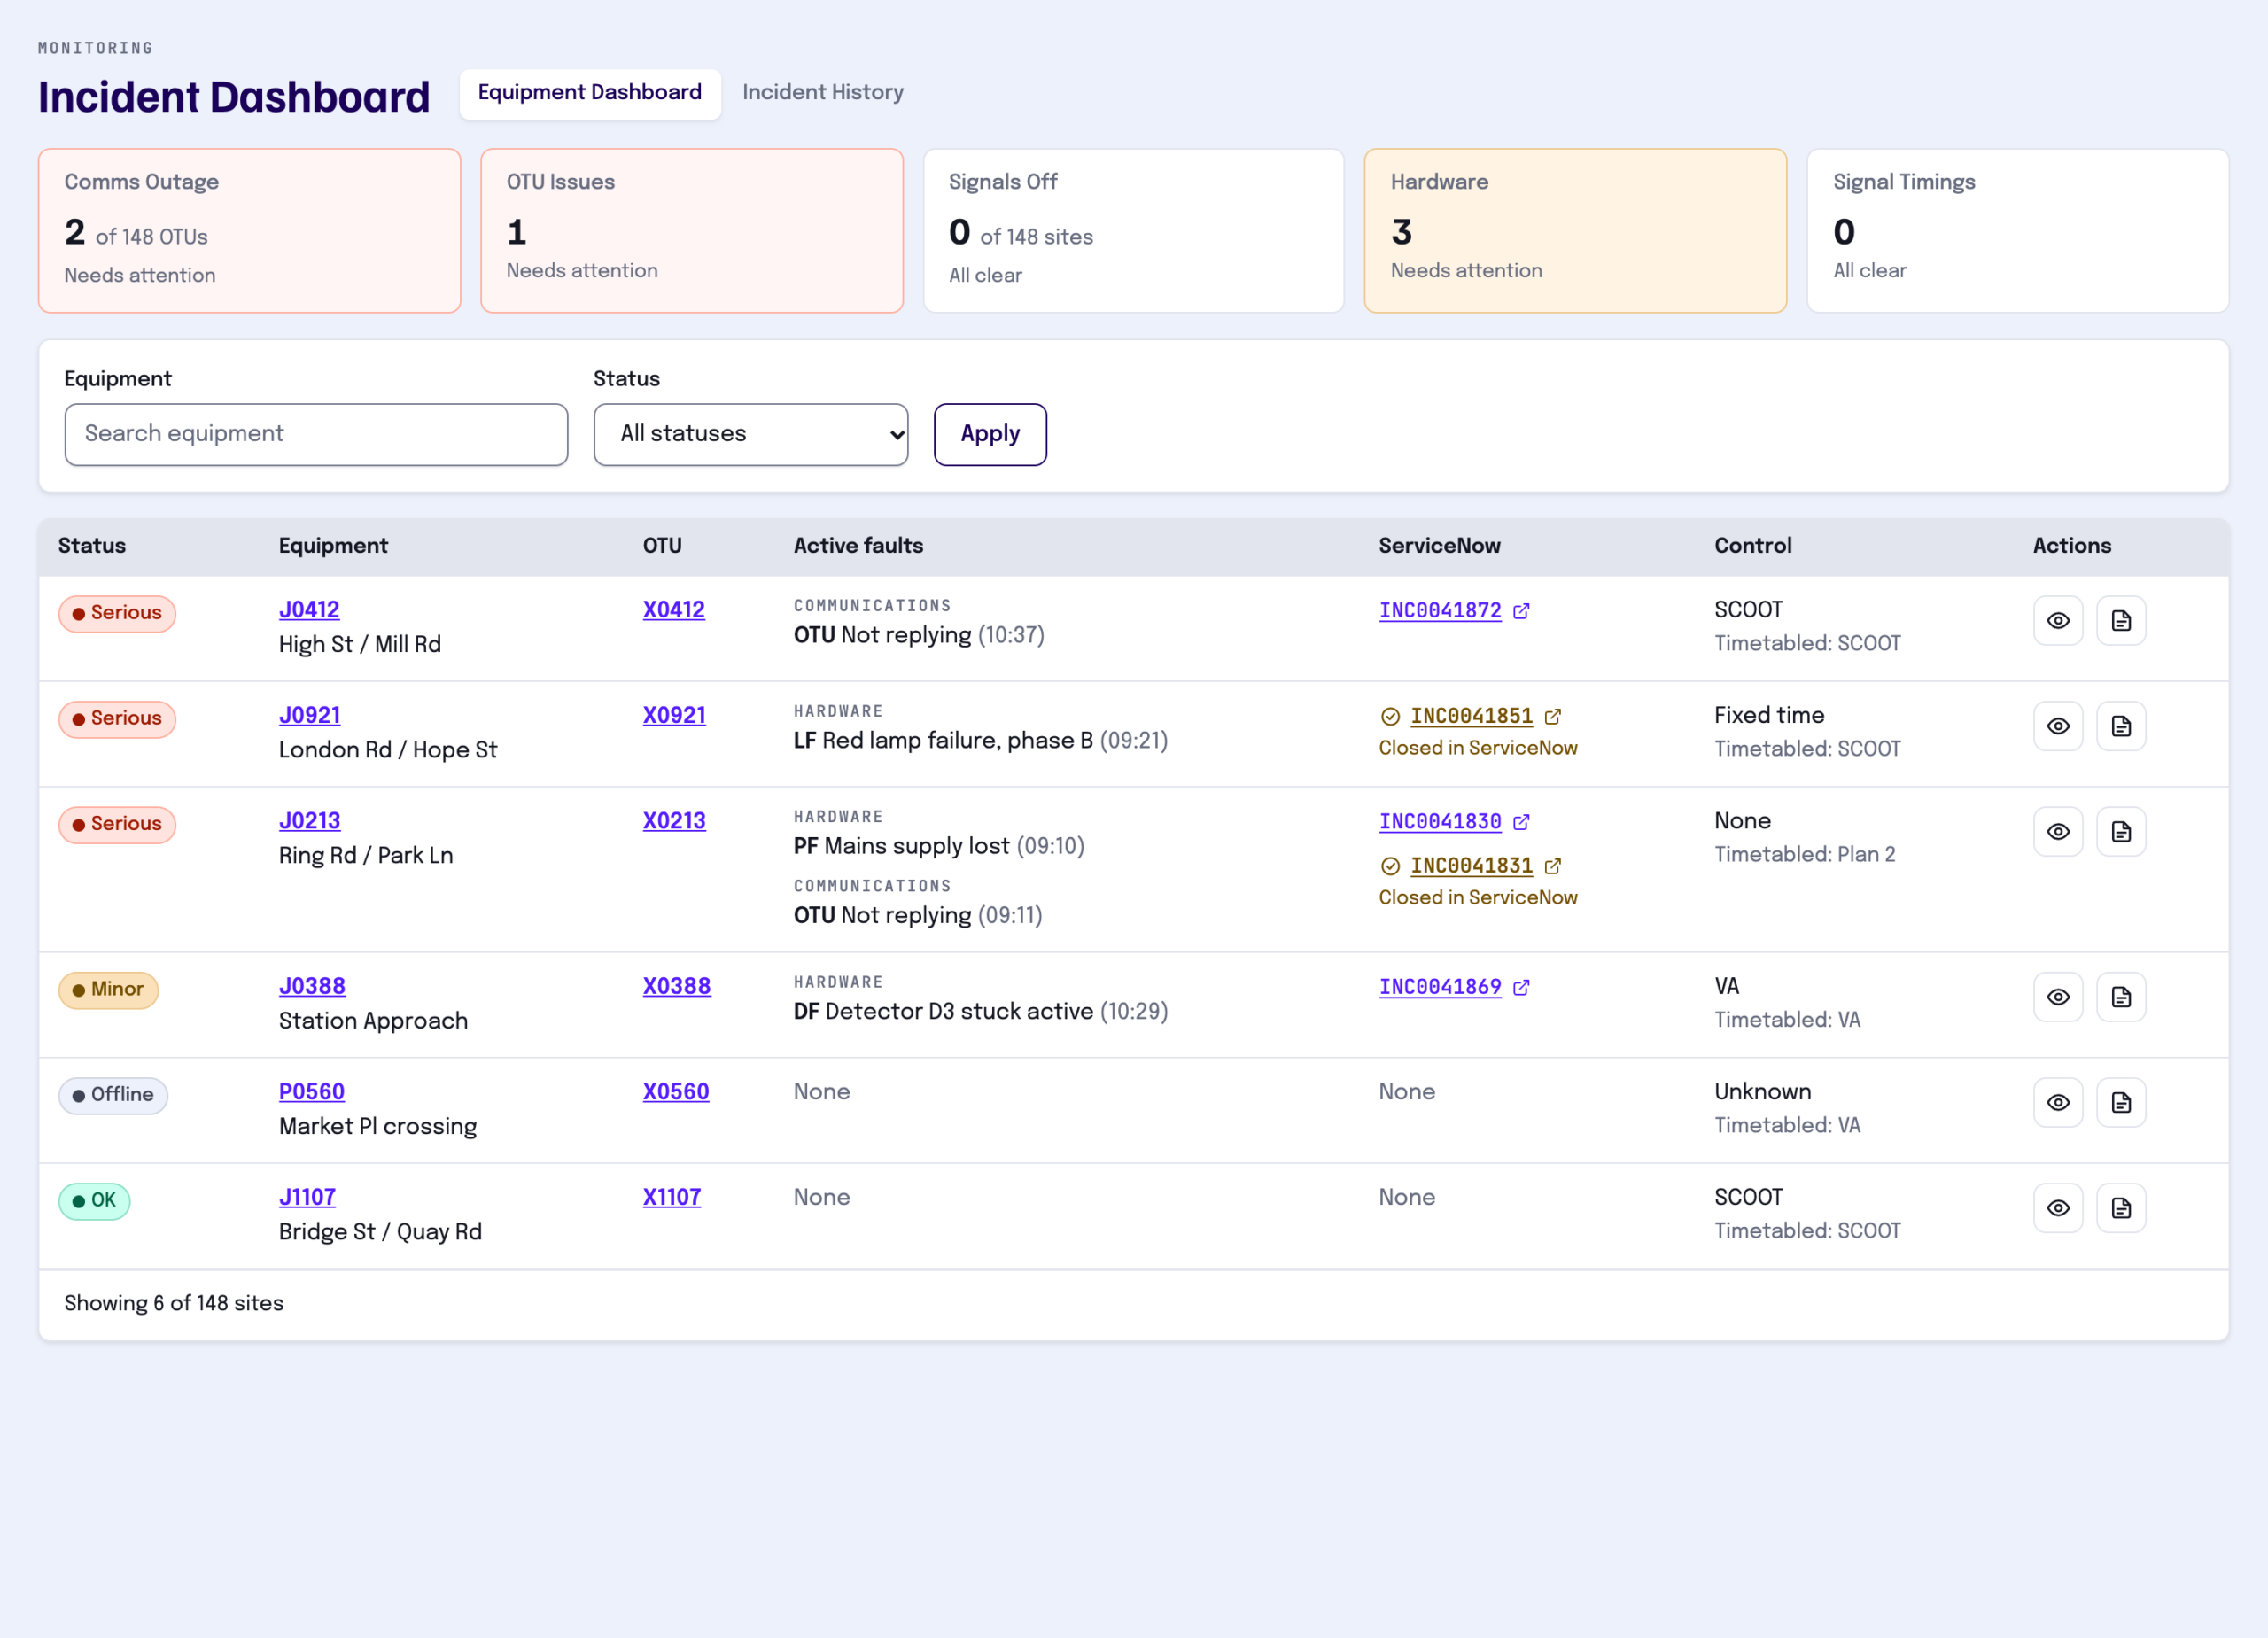Click the Apply filter button
This screenshot has width=2268, height=1638.
[x=990, y=434]
